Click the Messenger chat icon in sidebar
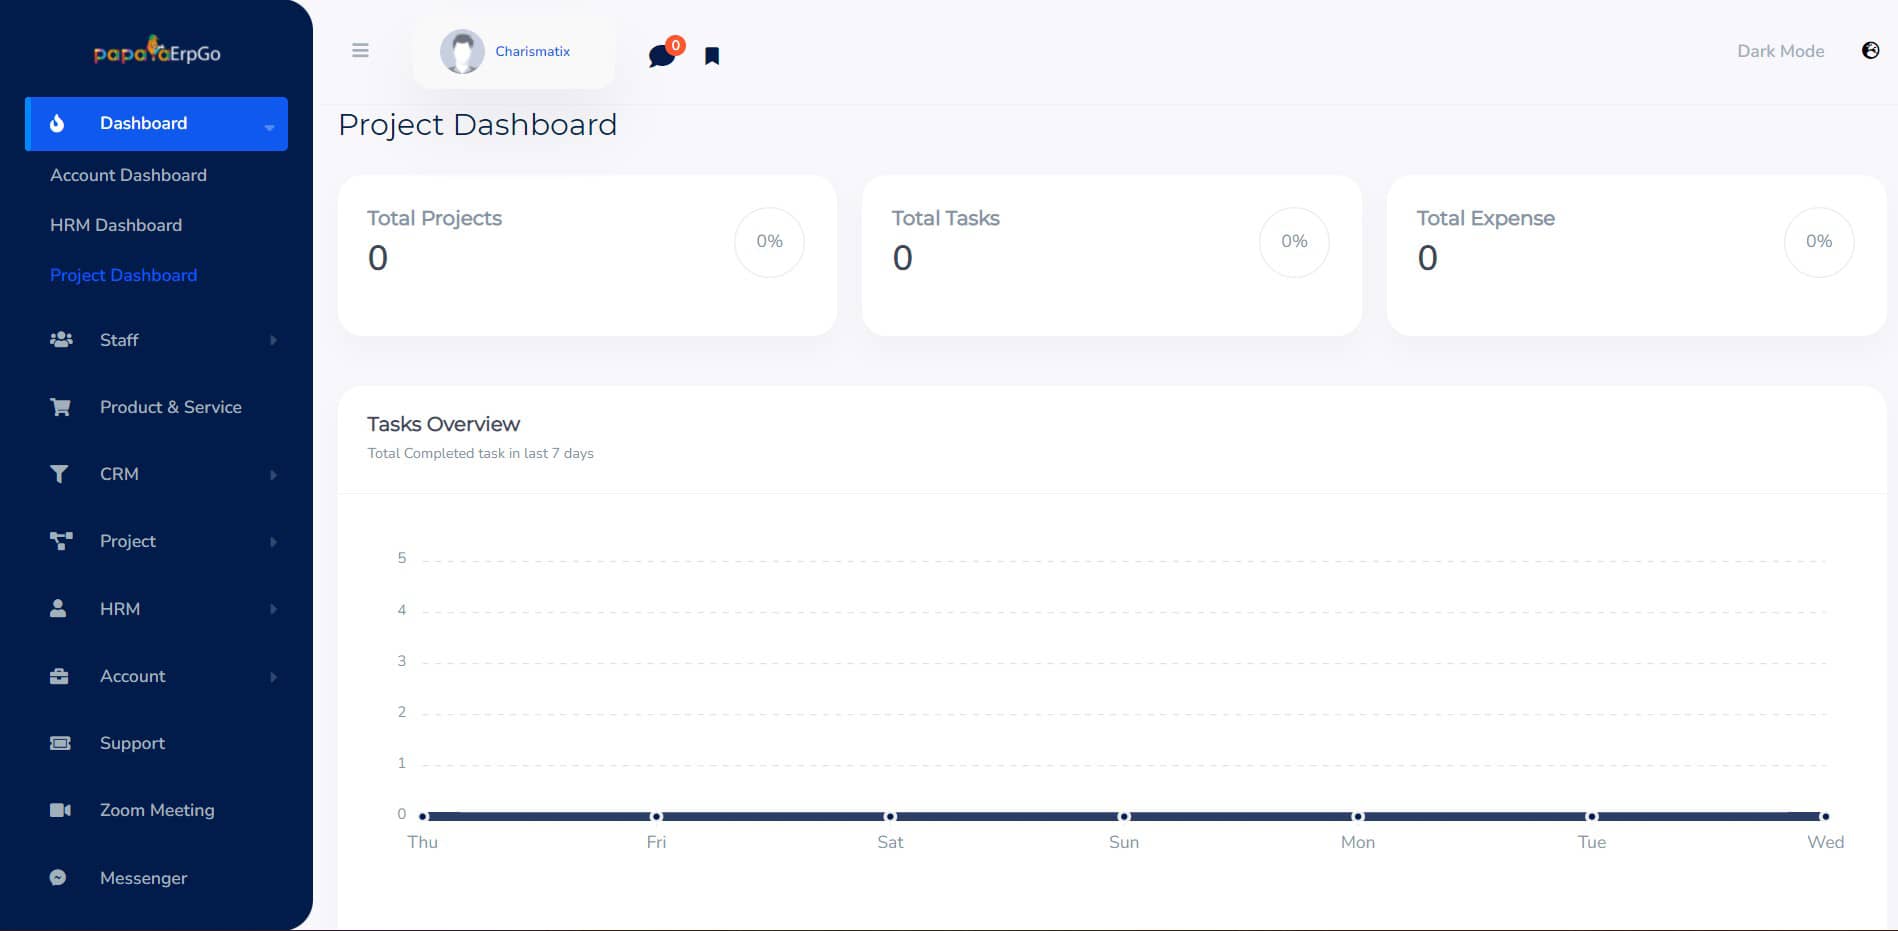 pyautogui.click(x=58, y=877)
